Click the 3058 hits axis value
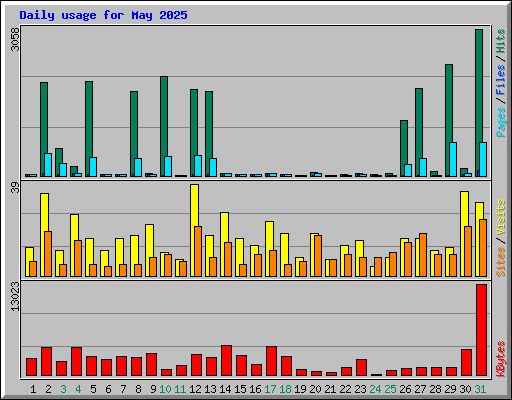The image size is (512, 400). 15,40
